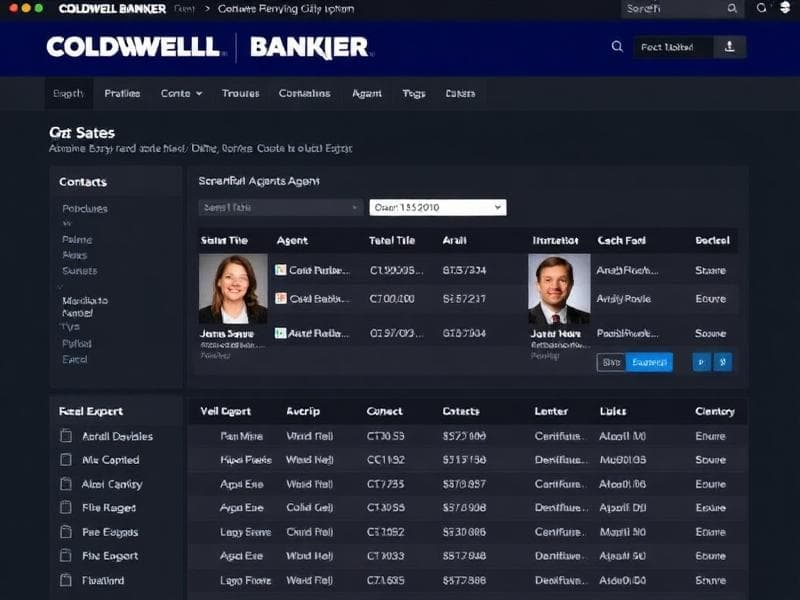Viewport: 800px width, 600px height.
Task: Click the blue Eusnergi button
Action: (x=649, y=362)
